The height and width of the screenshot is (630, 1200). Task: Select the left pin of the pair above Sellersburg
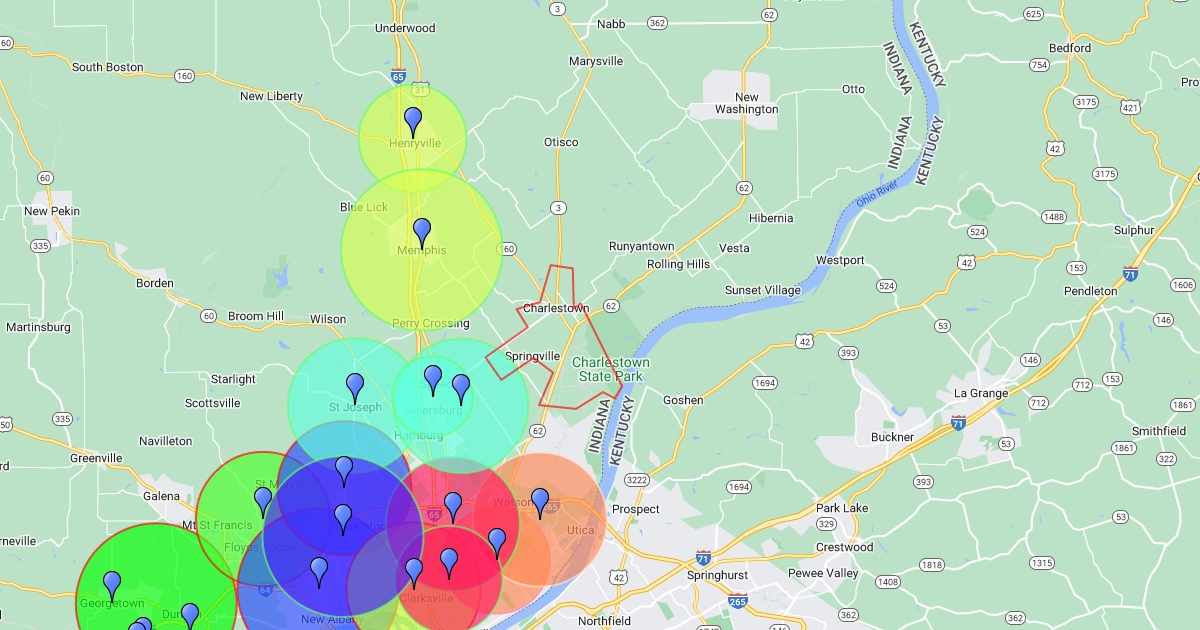[433, 381]
